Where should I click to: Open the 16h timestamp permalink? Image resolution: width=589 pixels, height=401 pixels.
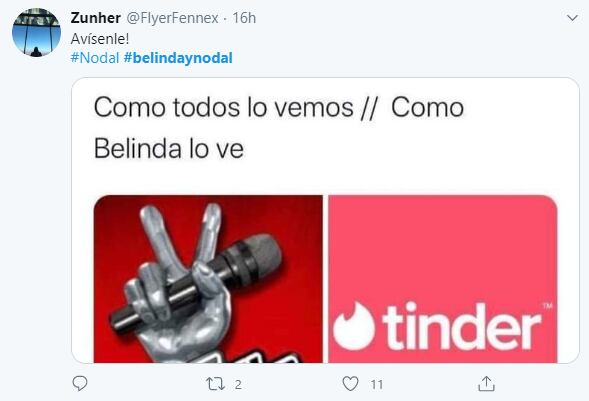[x=244, y=18]
